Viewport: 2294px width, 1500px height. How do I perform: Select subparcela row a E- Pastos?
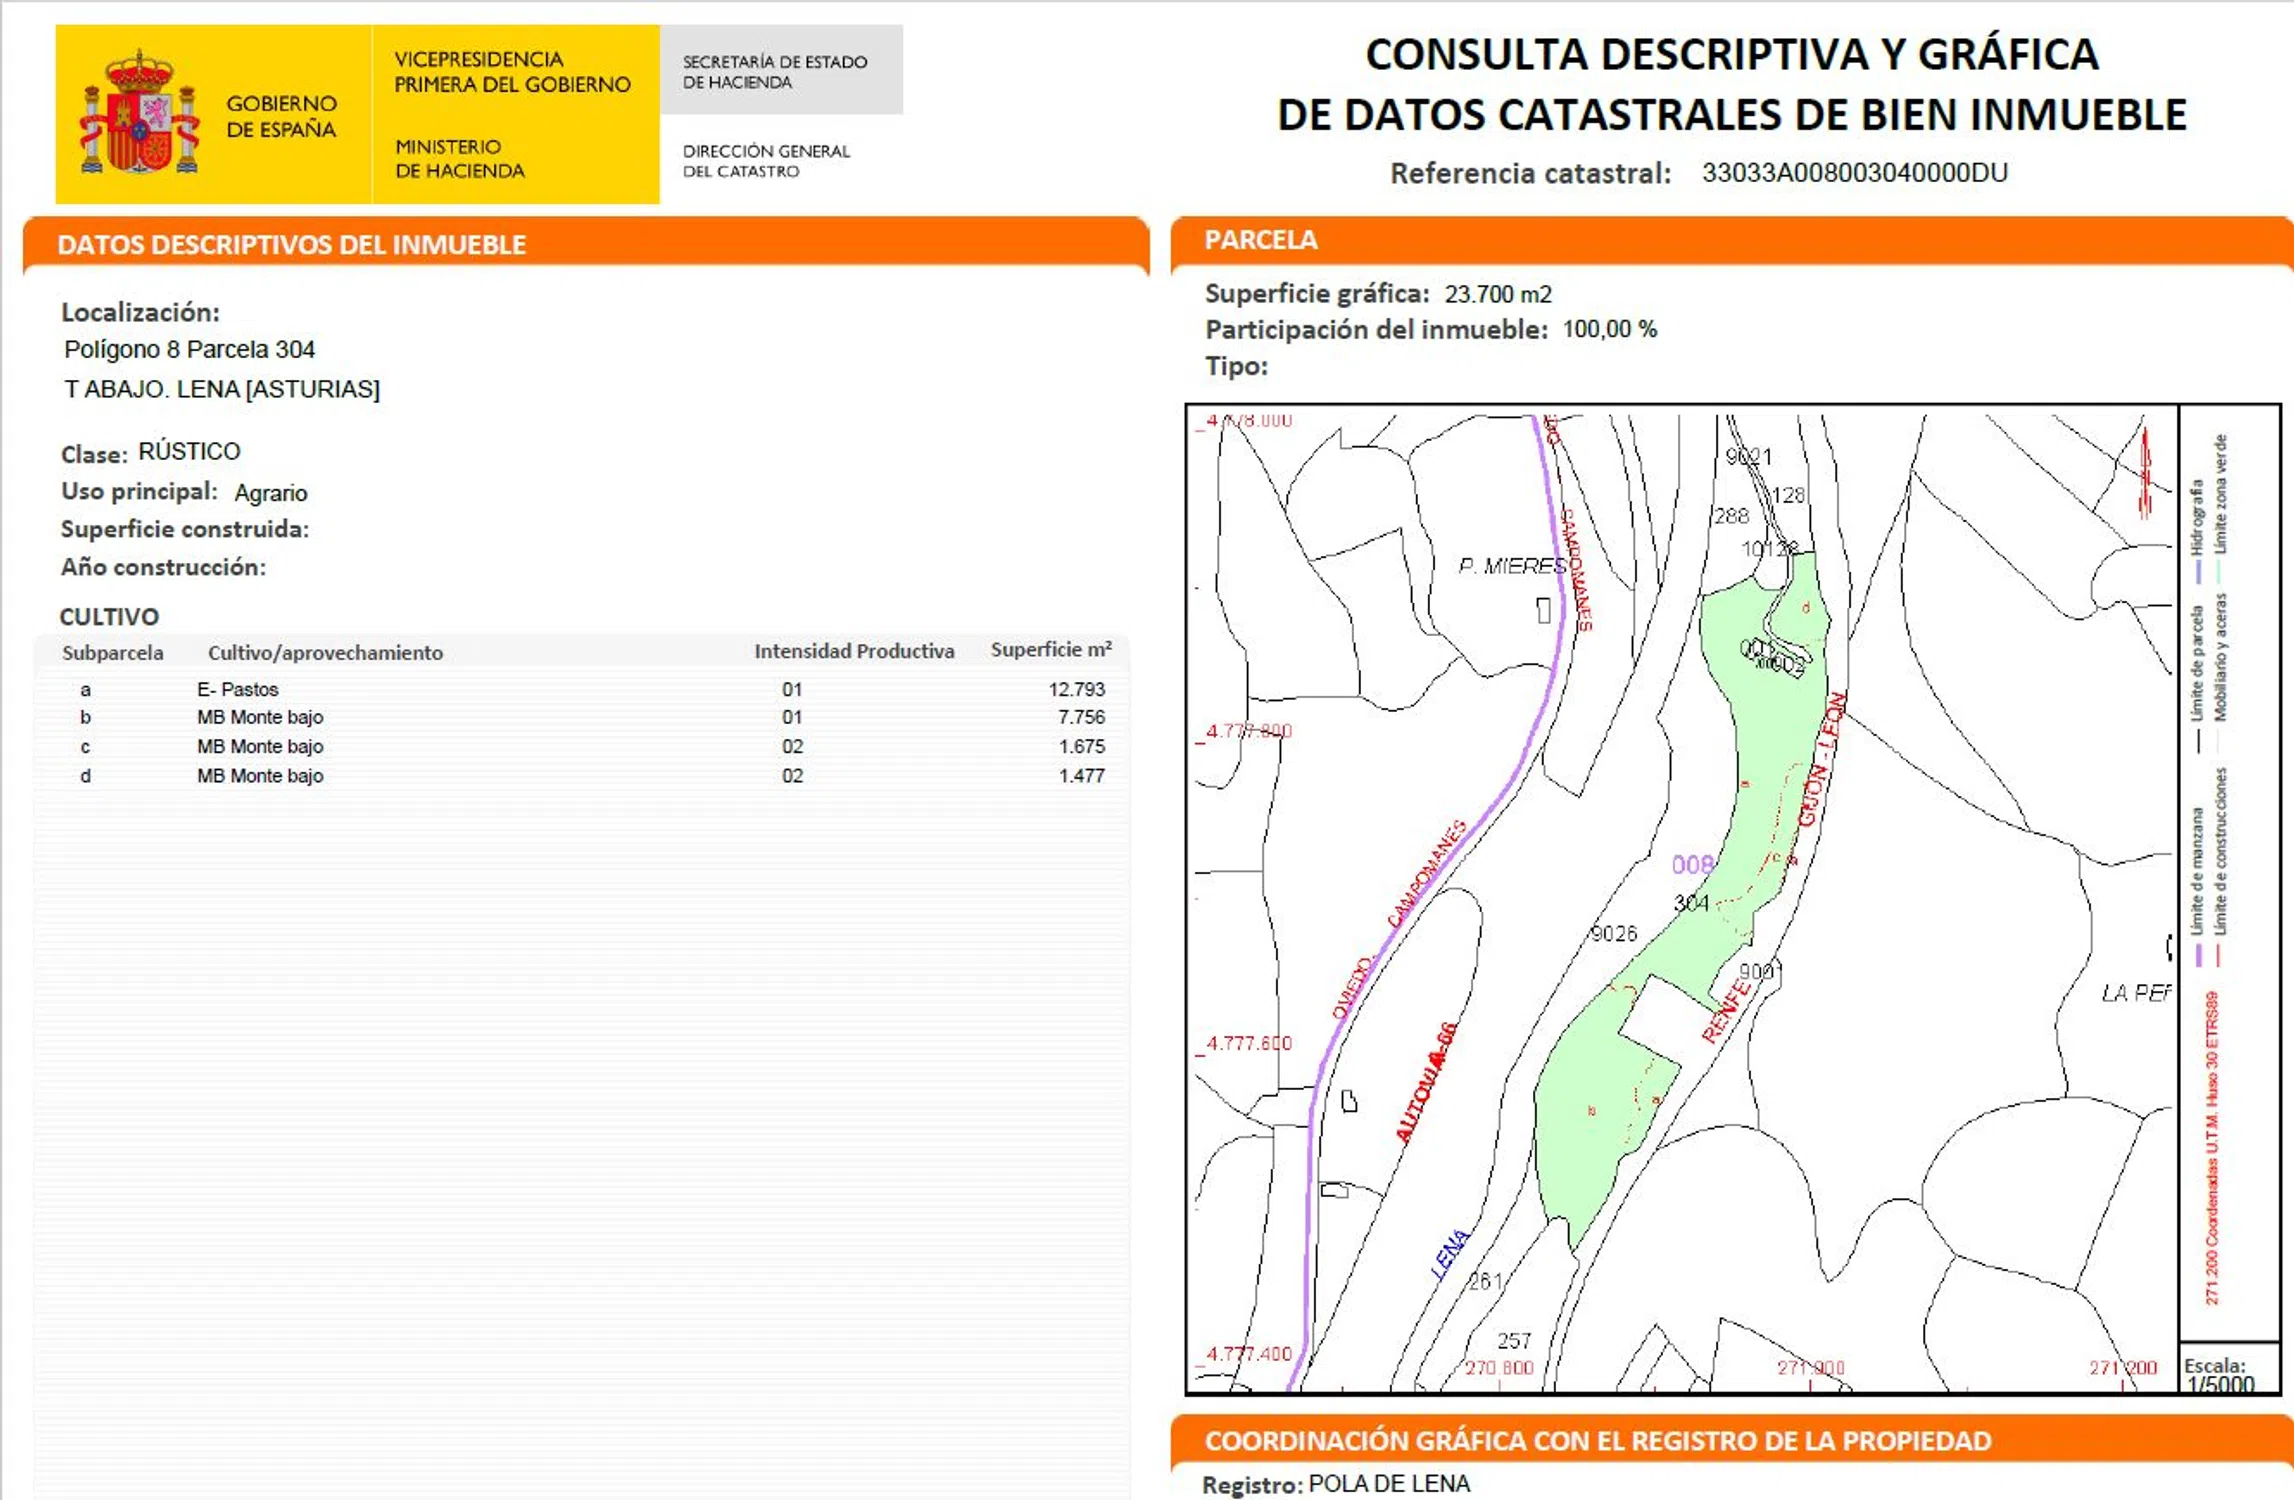[237, 689]
